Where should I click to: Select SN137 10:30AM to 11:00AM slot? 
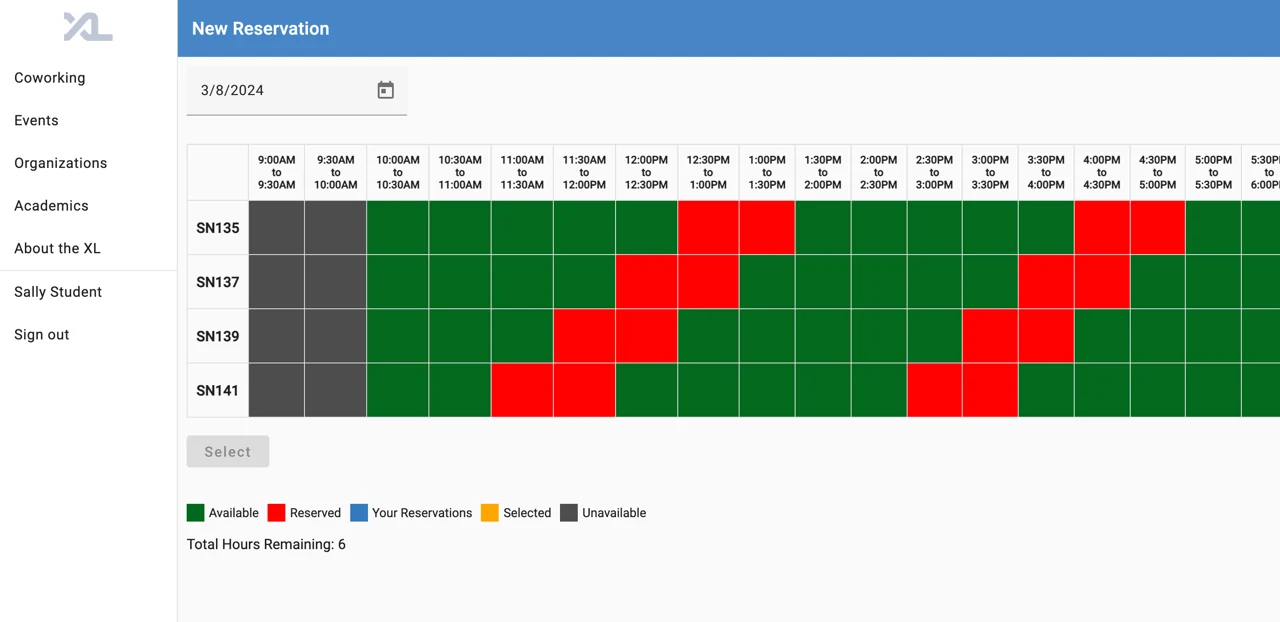point(460,282)
